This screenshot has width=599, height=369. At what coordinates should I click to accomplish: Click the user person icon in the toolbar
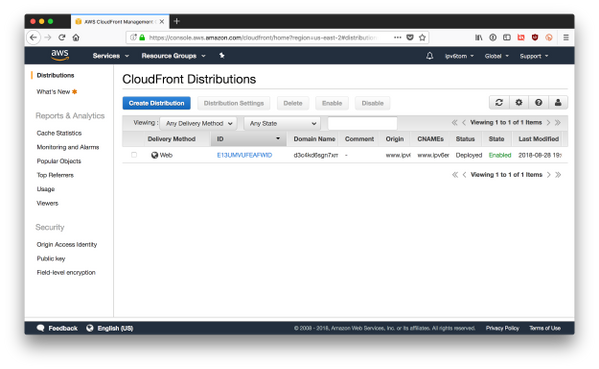coord(558,102)
